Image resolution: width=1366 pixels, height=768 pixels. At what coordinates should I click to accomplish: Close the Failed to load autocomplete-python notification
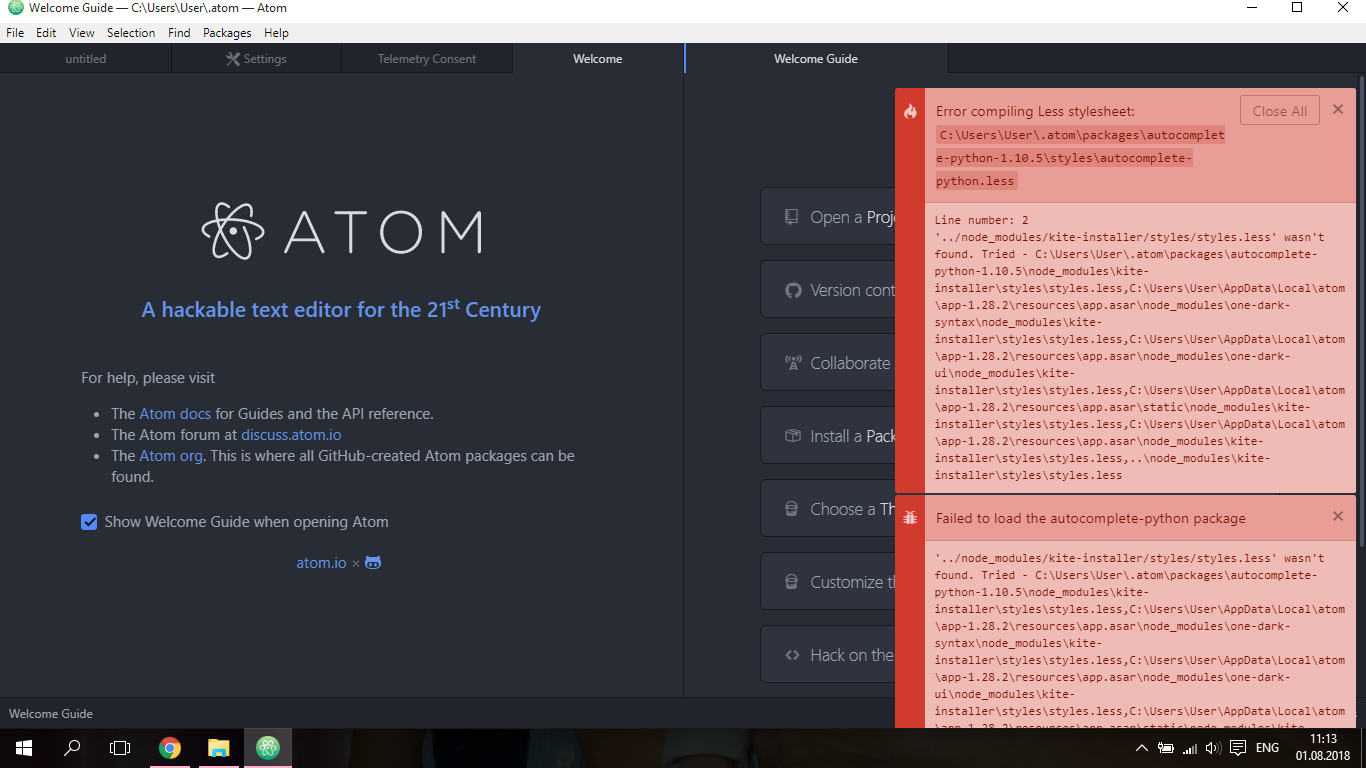pos(1338,516)
